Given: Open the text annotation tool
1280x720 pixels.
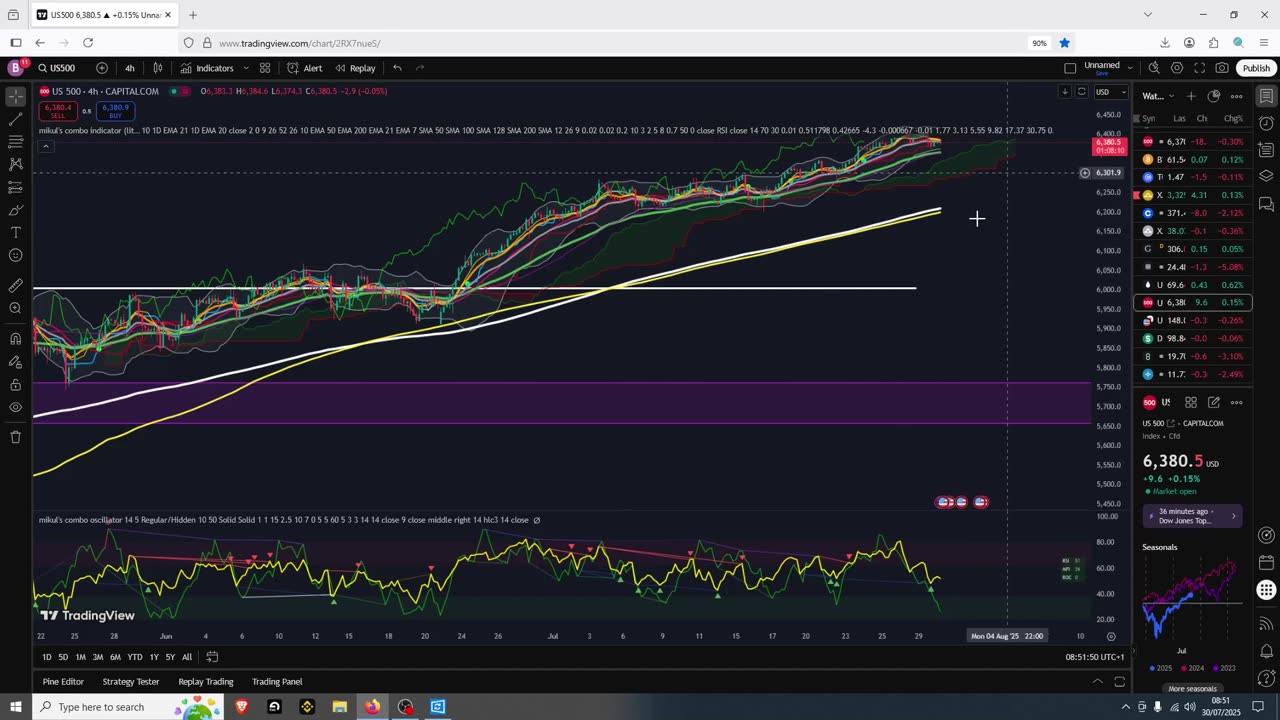Looking at the screenshot, I should click(x=15, y=232).
